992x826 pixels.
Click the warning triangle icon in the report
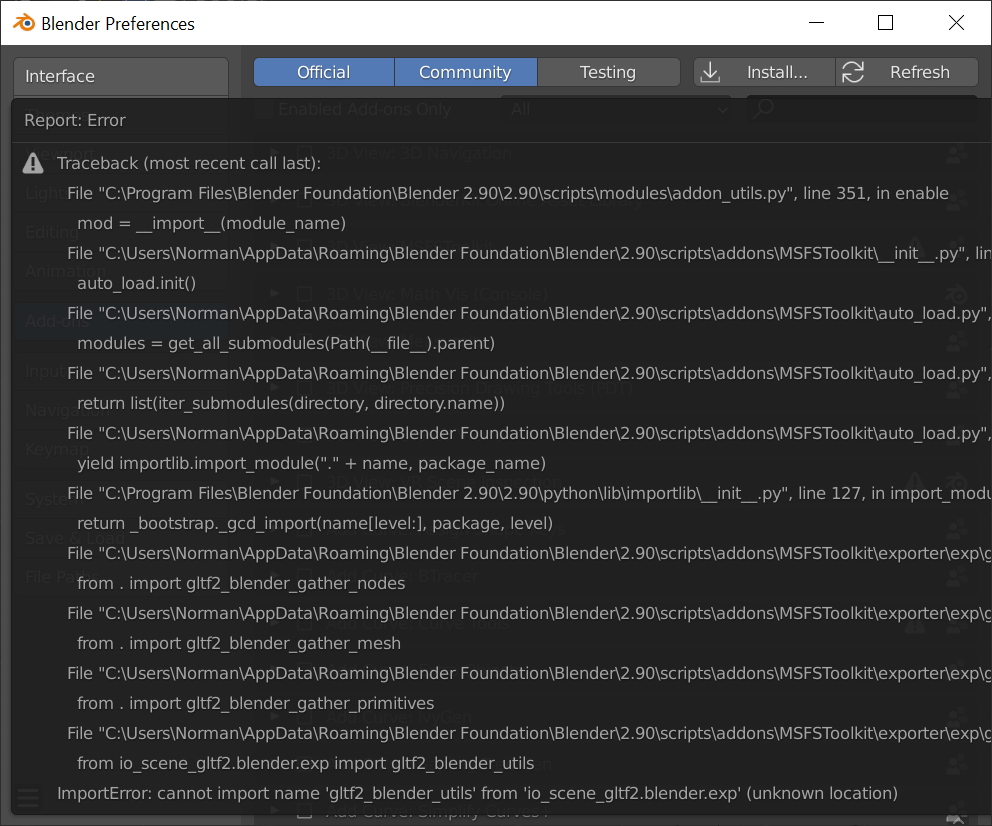pyautogui.click(x=33, y=164)
